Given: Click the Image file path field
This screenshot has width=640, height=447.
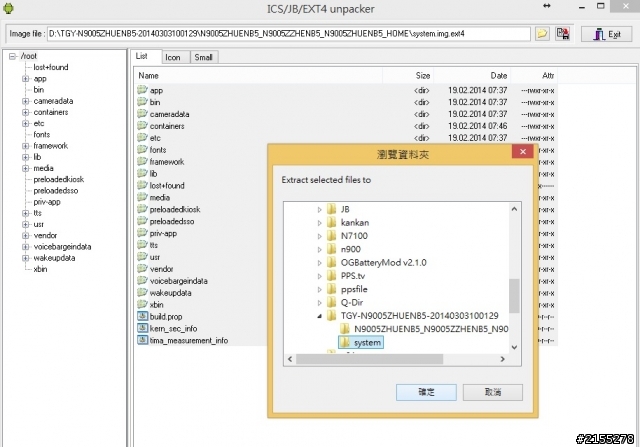Looking at the screenshot, I should pos(289,33).
